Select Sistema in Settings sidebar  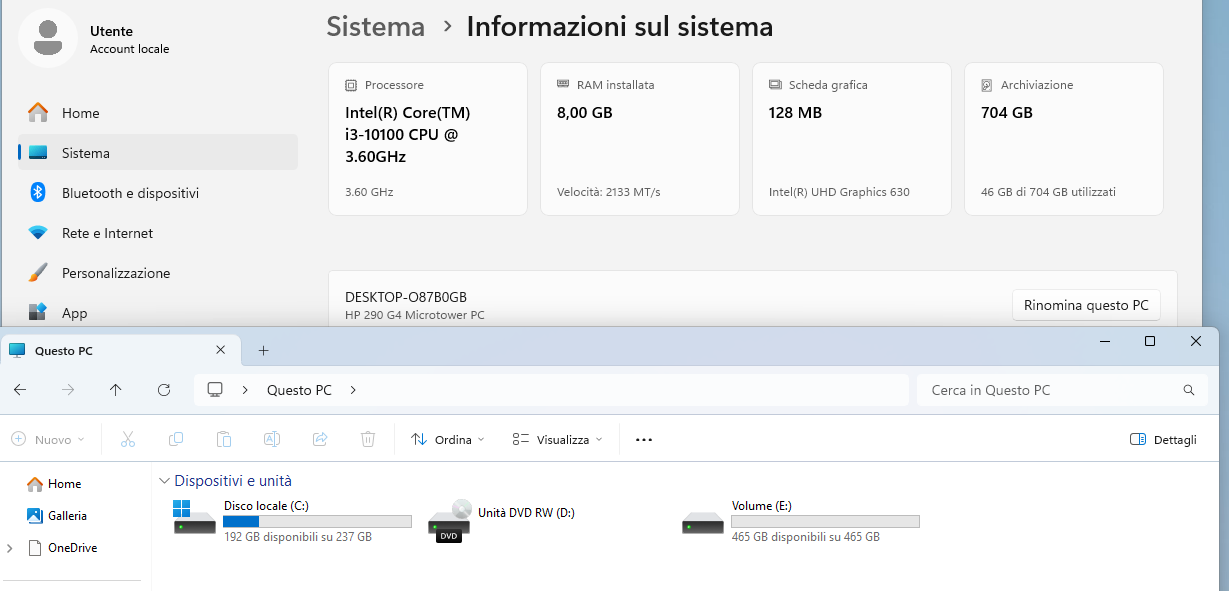point(158,153)
